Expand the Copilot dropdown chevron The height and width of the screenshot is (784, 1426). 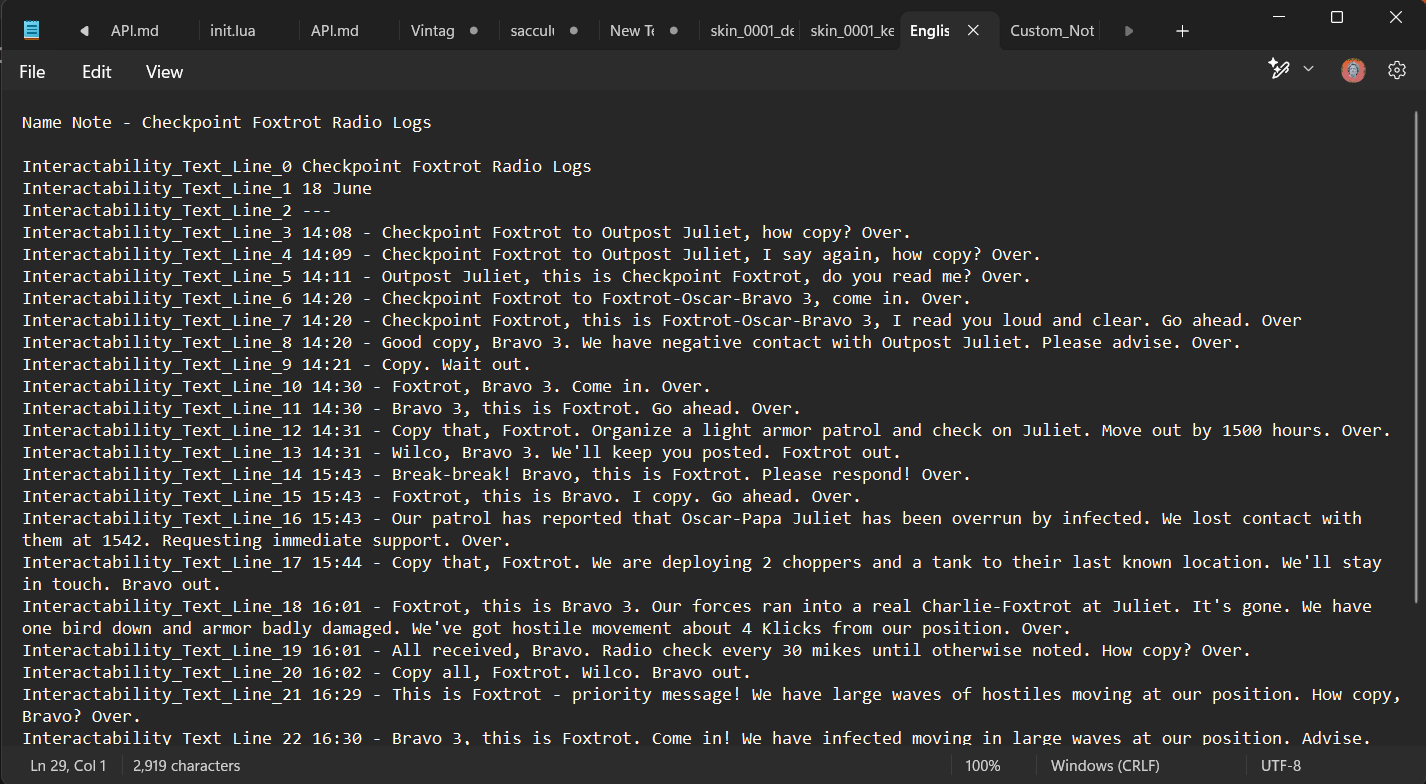click(x=1308, y=70)
